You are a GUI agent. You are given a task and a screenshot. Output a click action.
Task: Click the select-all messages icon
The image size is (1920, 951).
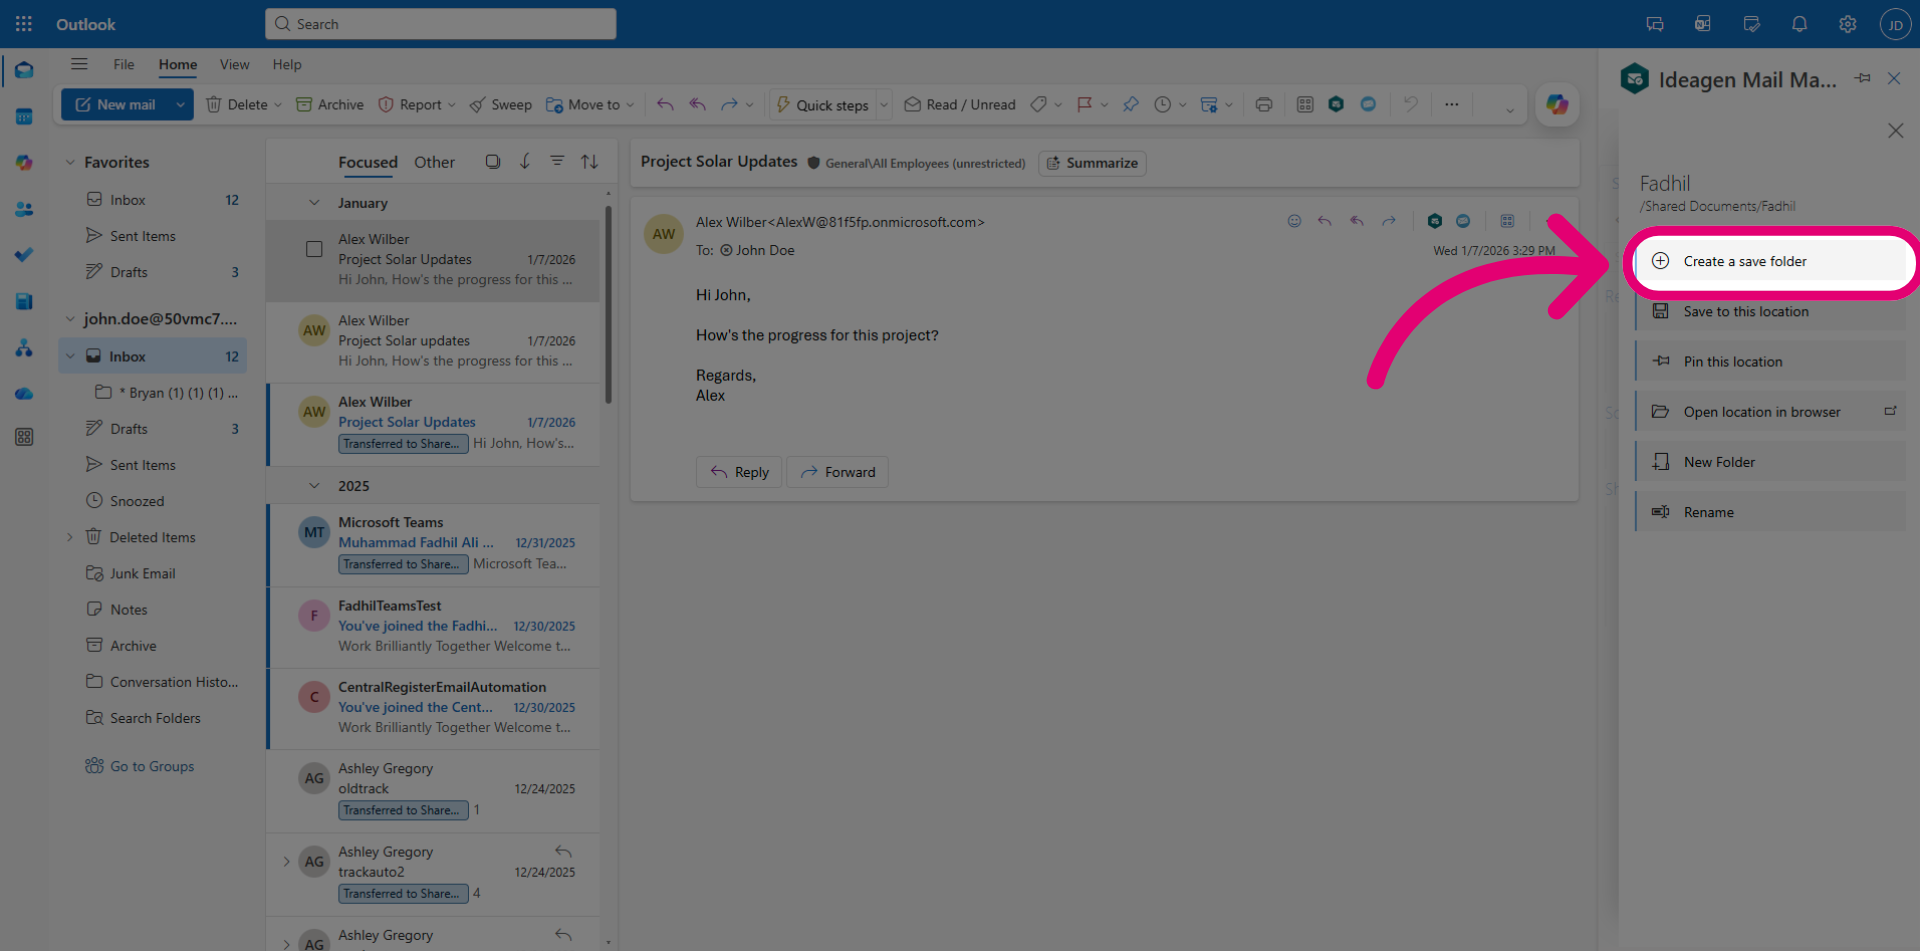493,161
